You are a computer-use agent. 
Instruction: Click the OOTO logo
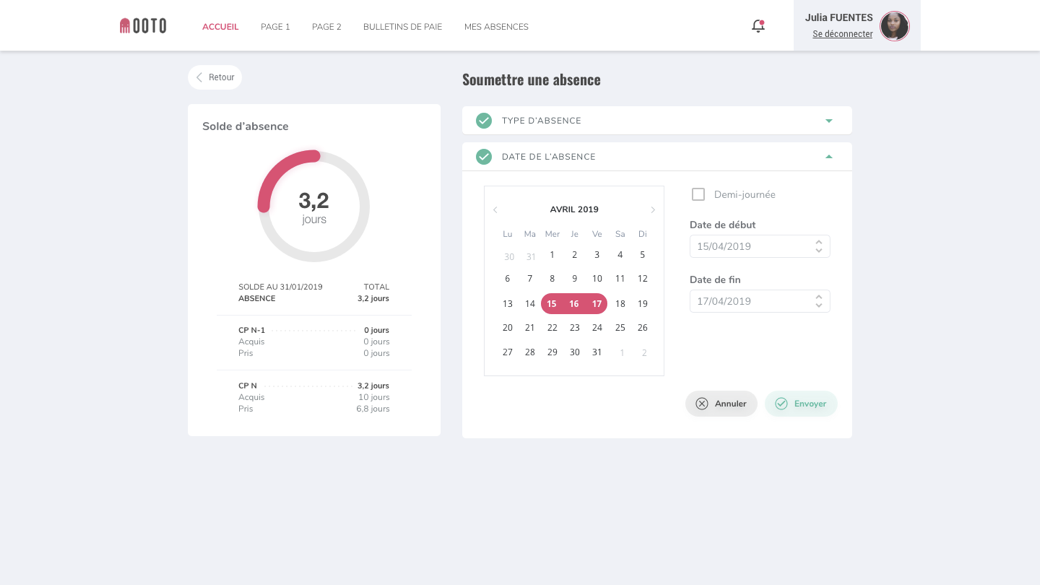coord(143,26)
